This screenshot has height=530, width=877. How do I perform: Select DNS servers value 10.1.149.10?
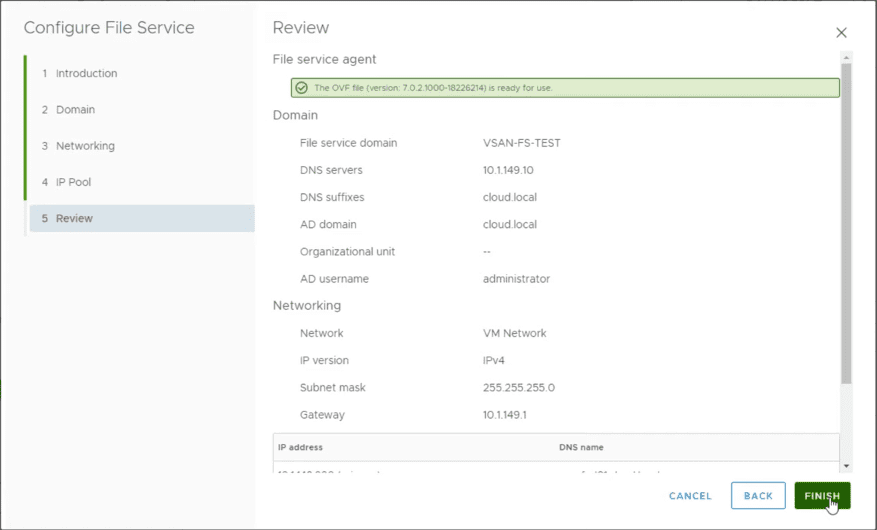pos(508,170)
